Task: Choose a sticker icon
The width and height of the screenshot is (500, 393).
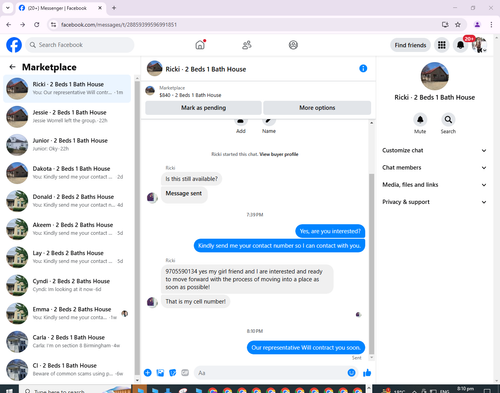Action: pos(173,373)
